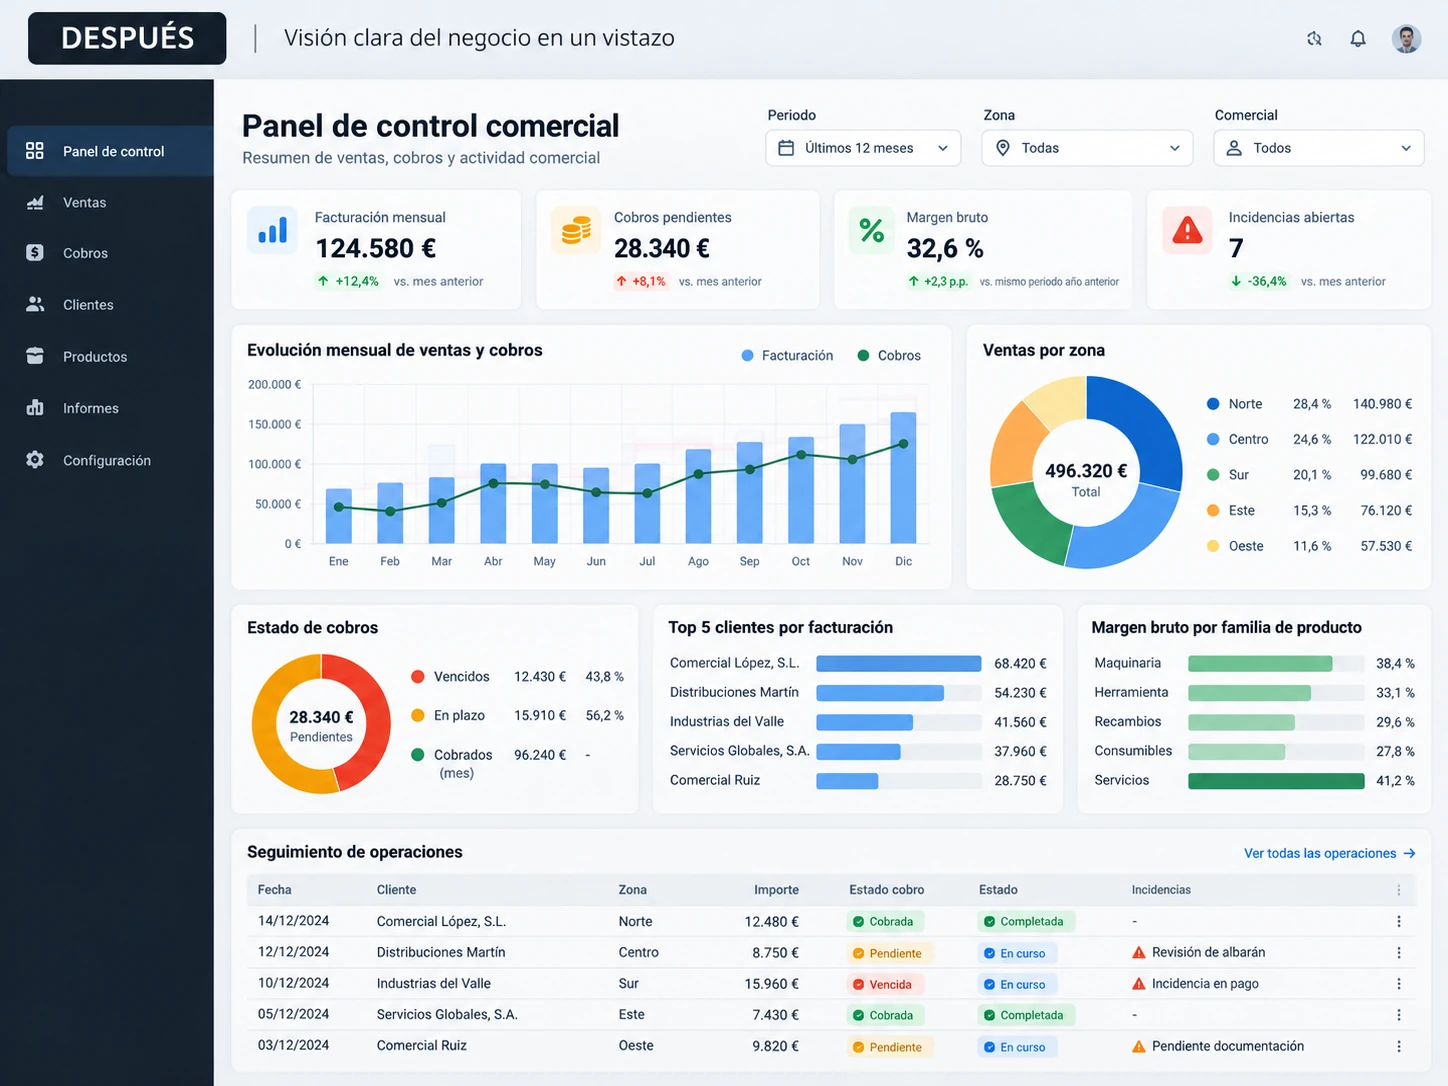
Task: Open the notifications bell icon
Action: coord(1358,39)
